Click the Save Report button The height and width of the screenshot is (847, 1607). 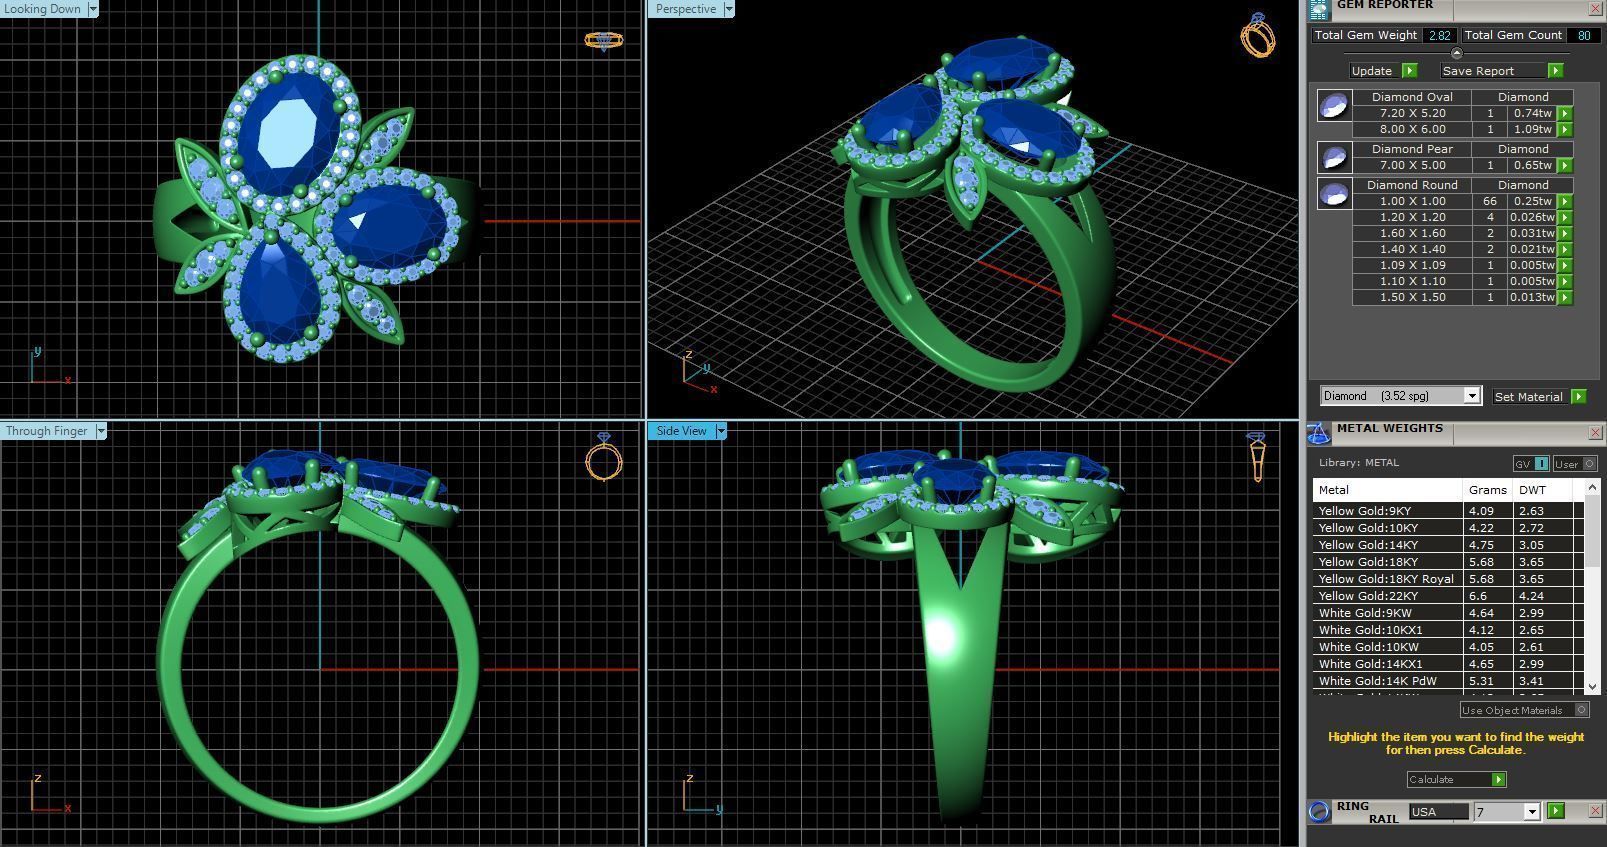point(1492,71)
